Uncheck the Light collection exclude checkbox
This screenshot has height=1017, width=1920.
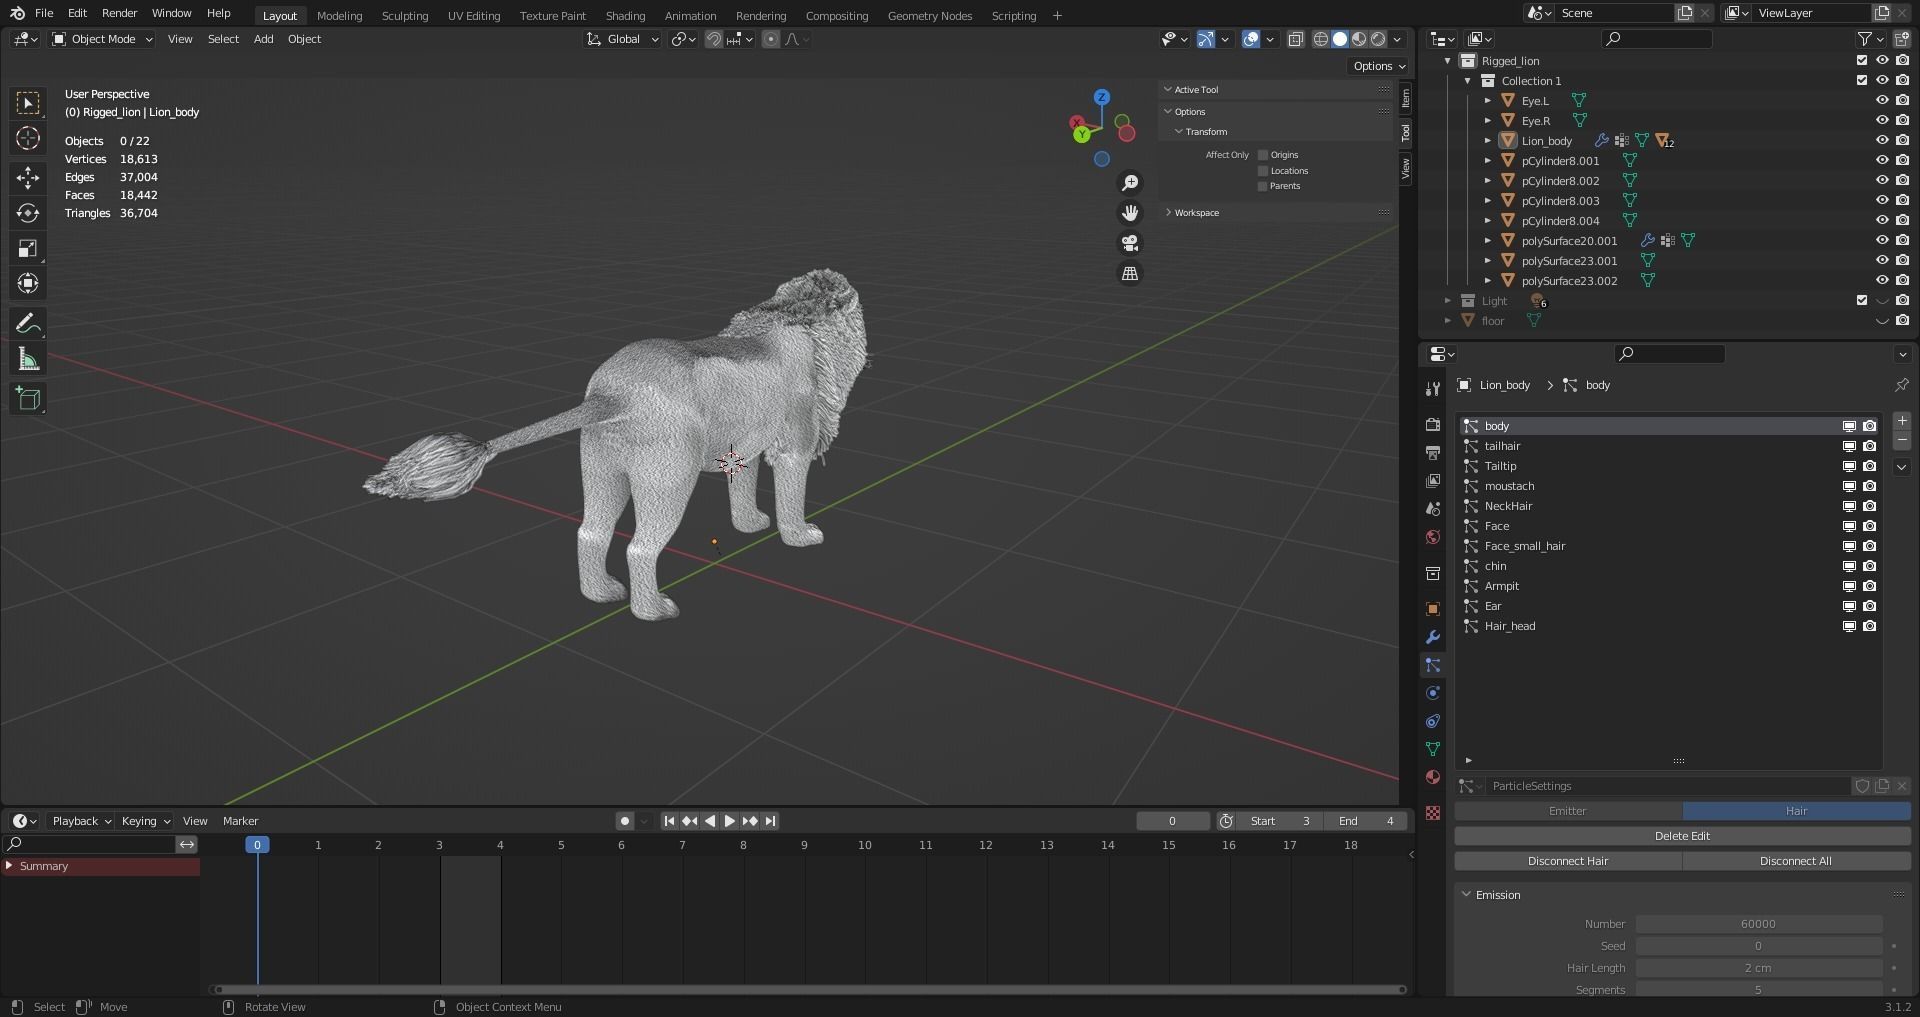coord(1861,300)
